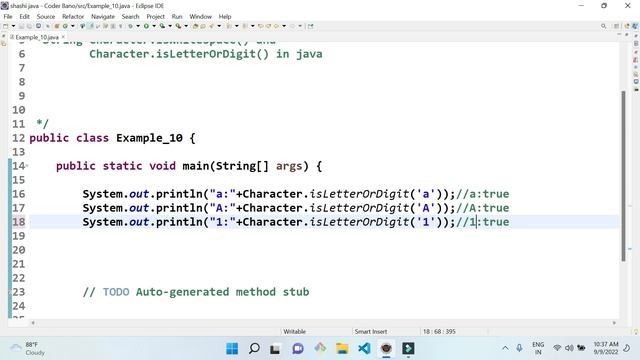Click the Coverage run icon in toolbar

162,26
